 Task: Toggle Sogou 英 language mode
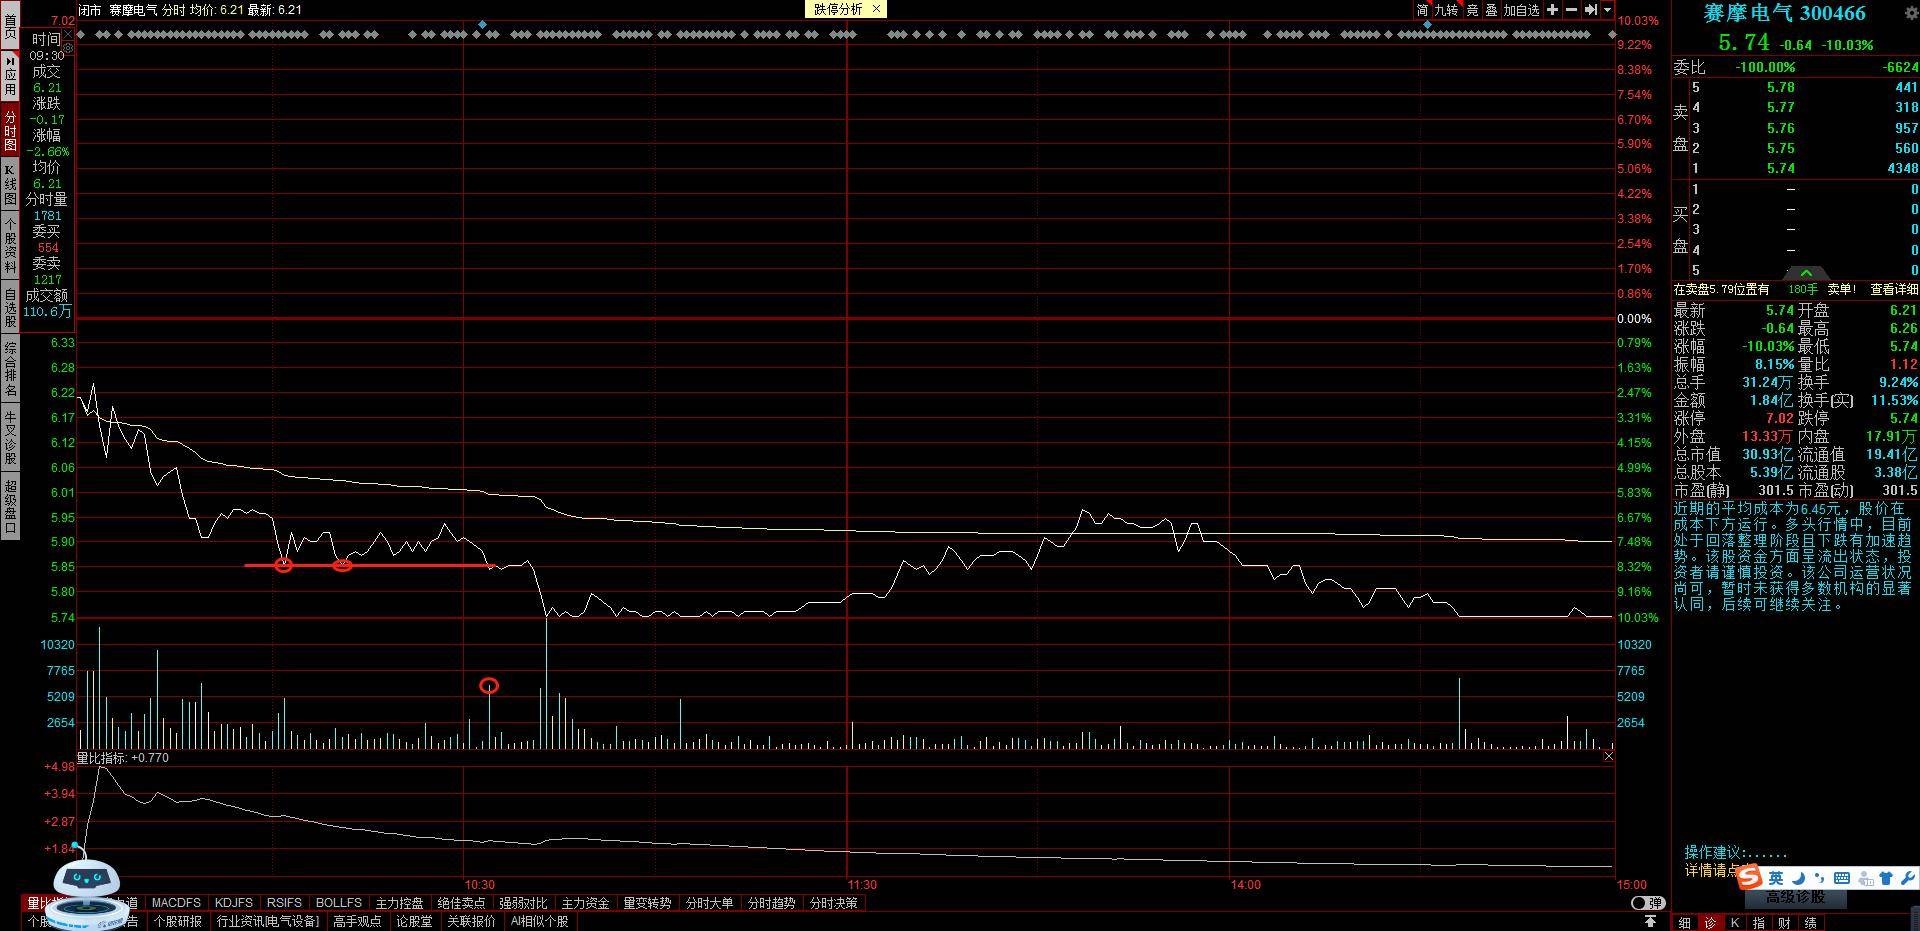[1776, 878]
